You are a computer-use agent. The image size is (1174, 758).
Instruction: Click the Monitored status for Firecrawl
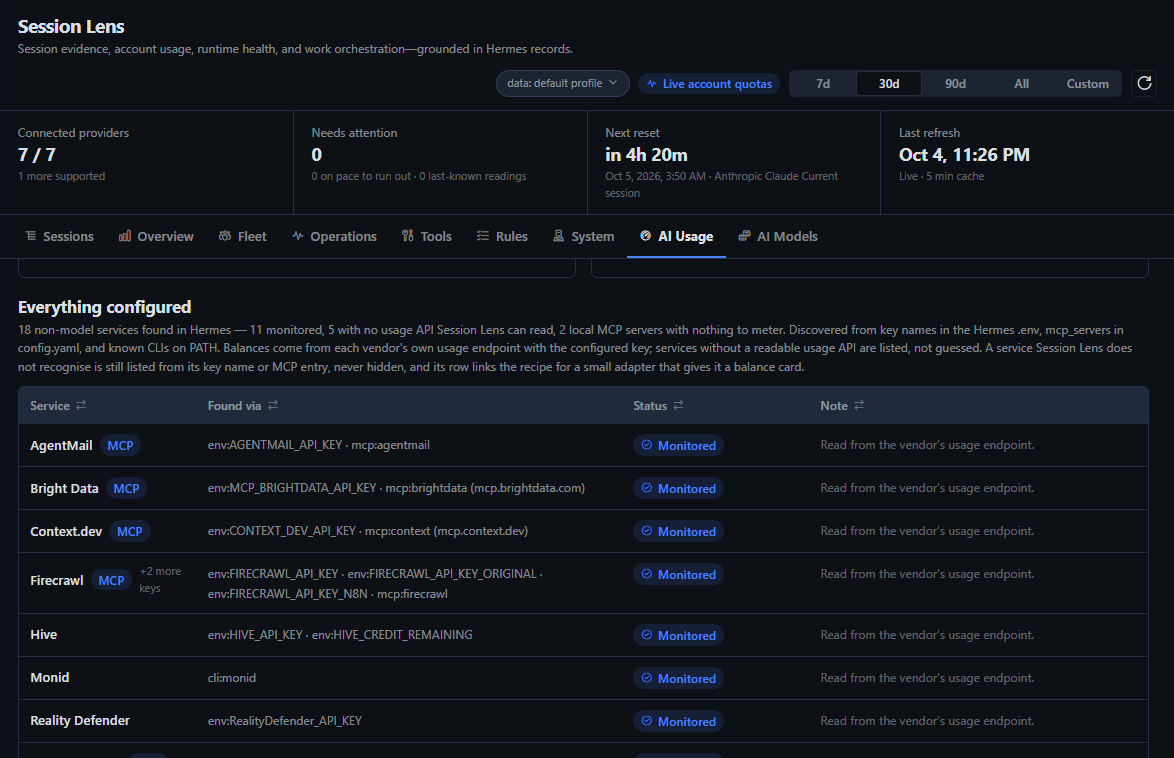pyautogui.click(x=678, y=574)
